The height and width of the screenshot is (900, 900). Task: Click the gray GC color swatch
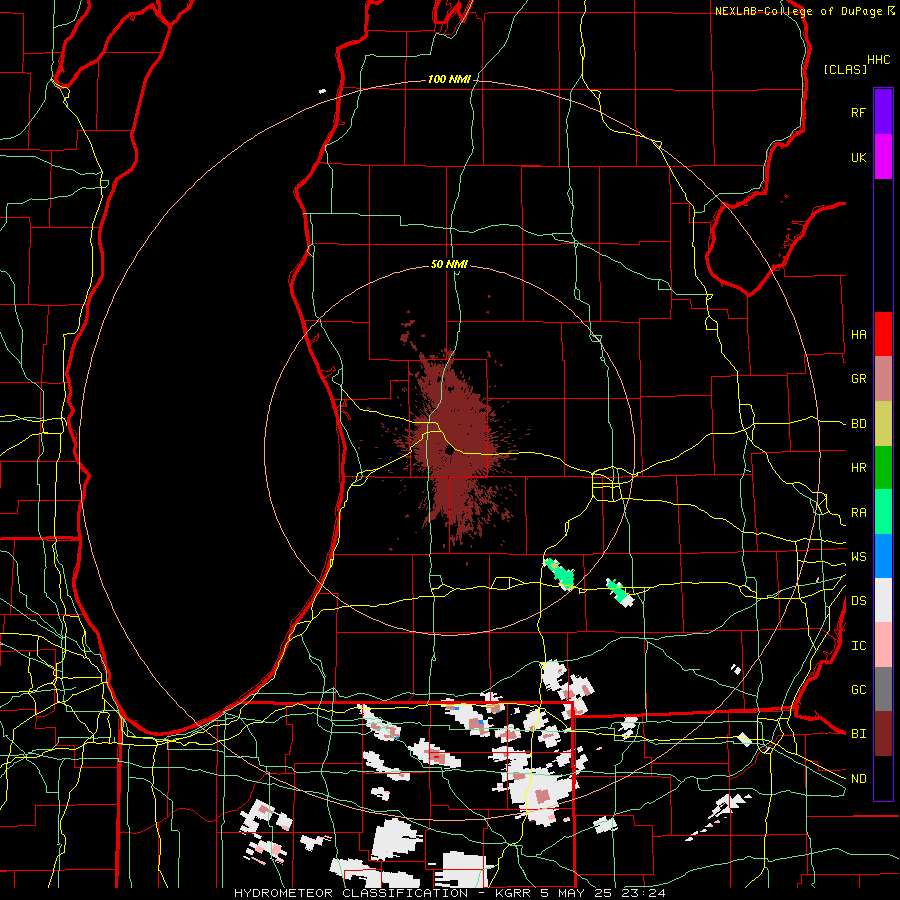(x=883, y=689)
